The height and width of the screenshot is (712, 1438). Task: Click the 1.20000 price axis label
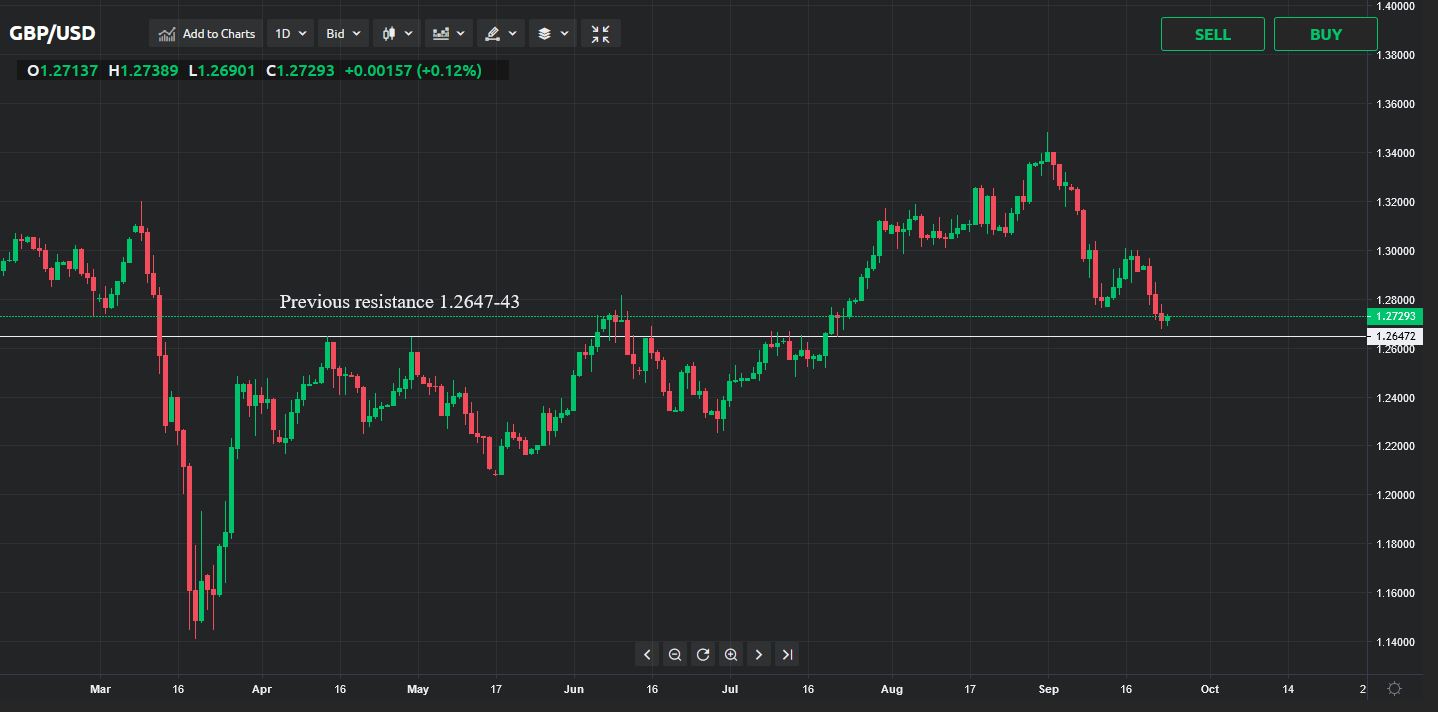pos(1394,496)
